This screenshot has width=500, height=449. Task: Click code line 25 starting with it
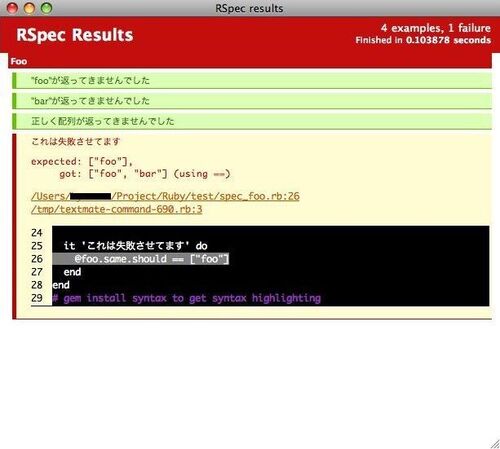coord(135,246)
